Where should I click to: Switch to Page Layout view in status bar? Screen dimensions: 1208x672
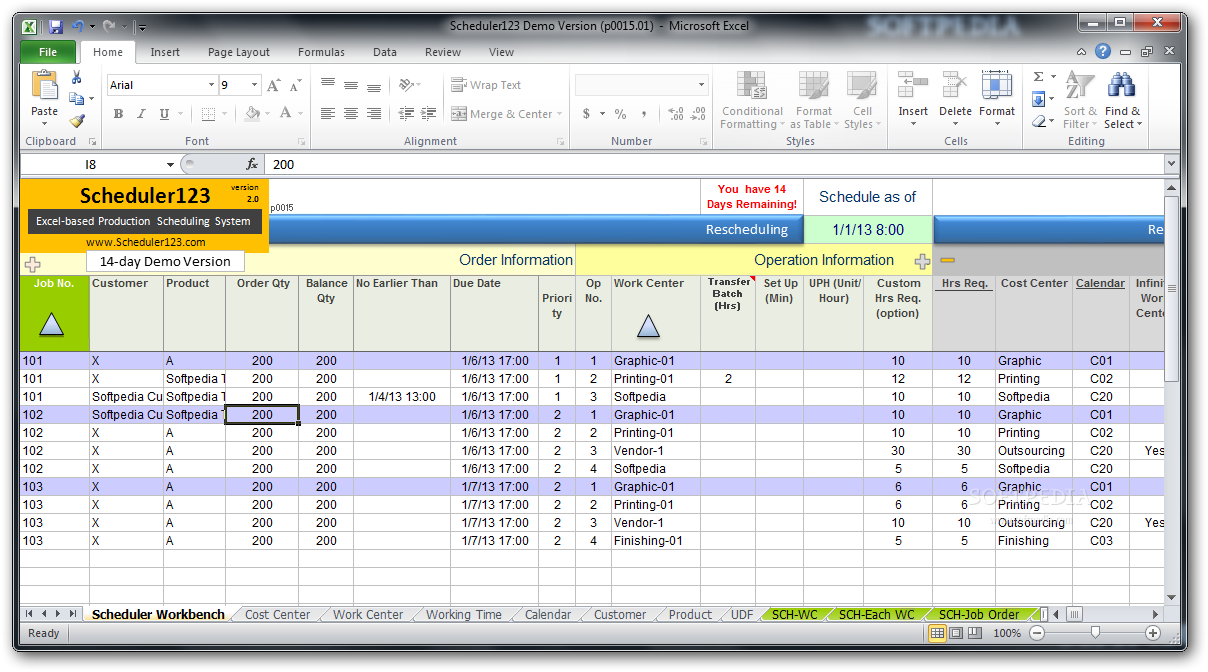pos(956,633)
